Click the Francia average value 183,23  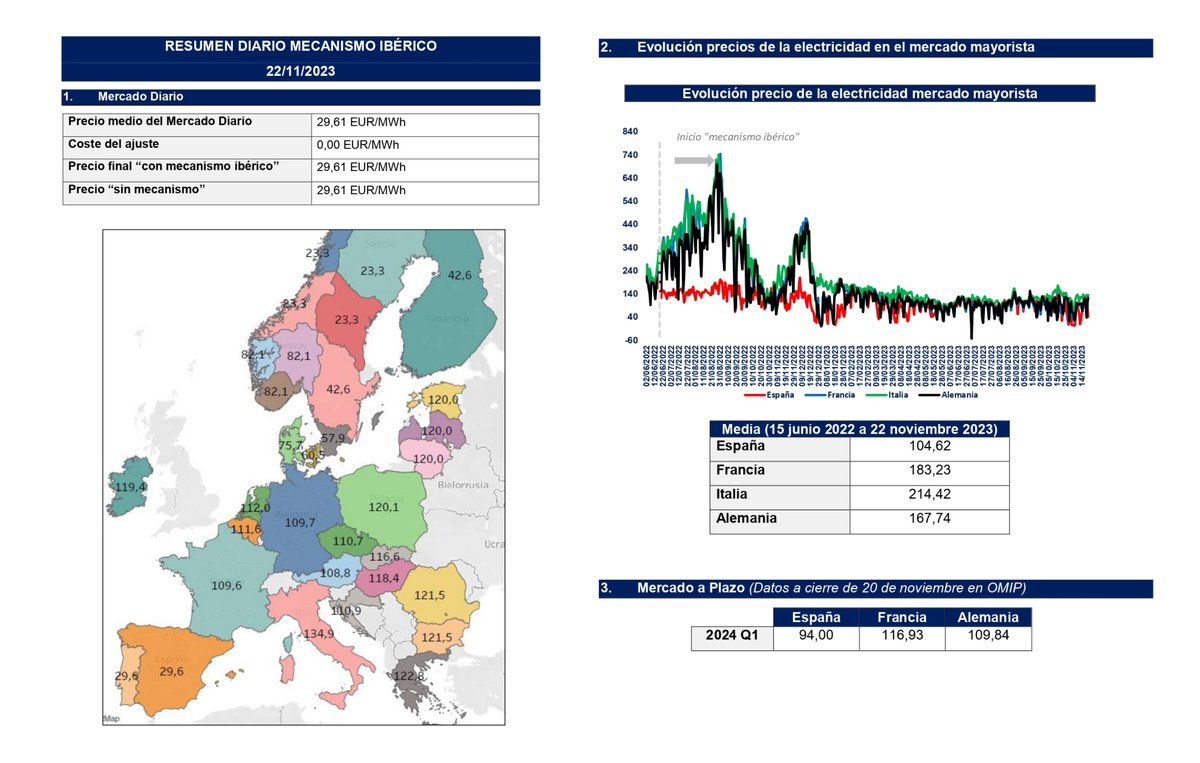click(x=930, y=471)
